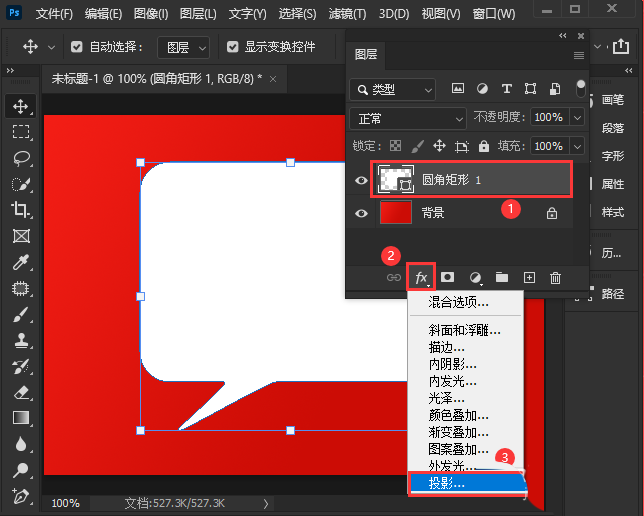Lock all with padlock icon
This screenshot has width=644, height=516.
(484, 146)
